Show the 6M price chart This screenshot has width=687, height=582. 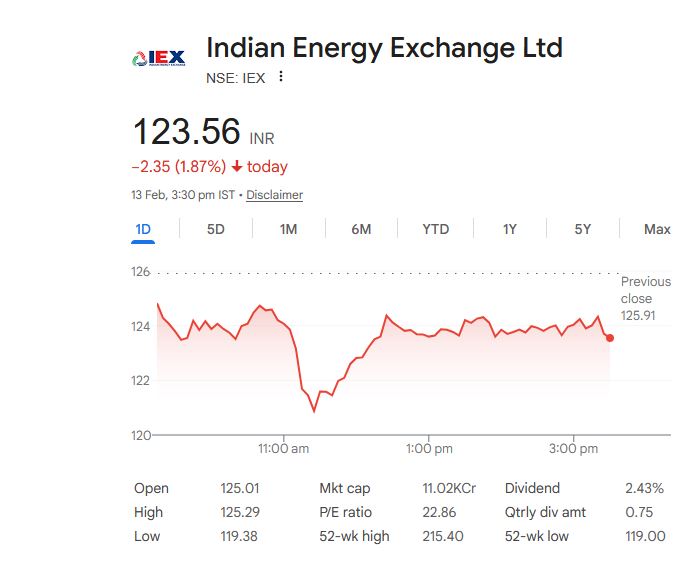(361, 229)
